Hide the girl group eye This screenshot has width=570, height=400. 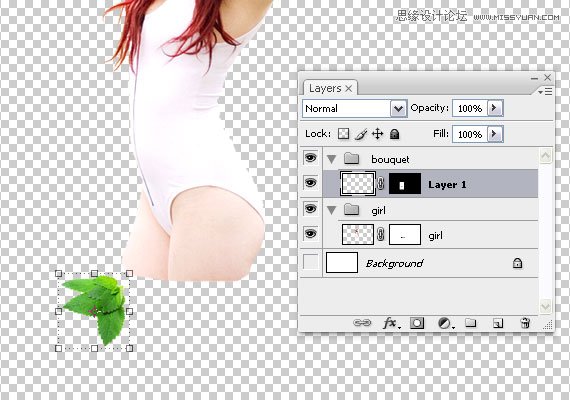pyautogui.click(x=310, y=209)
